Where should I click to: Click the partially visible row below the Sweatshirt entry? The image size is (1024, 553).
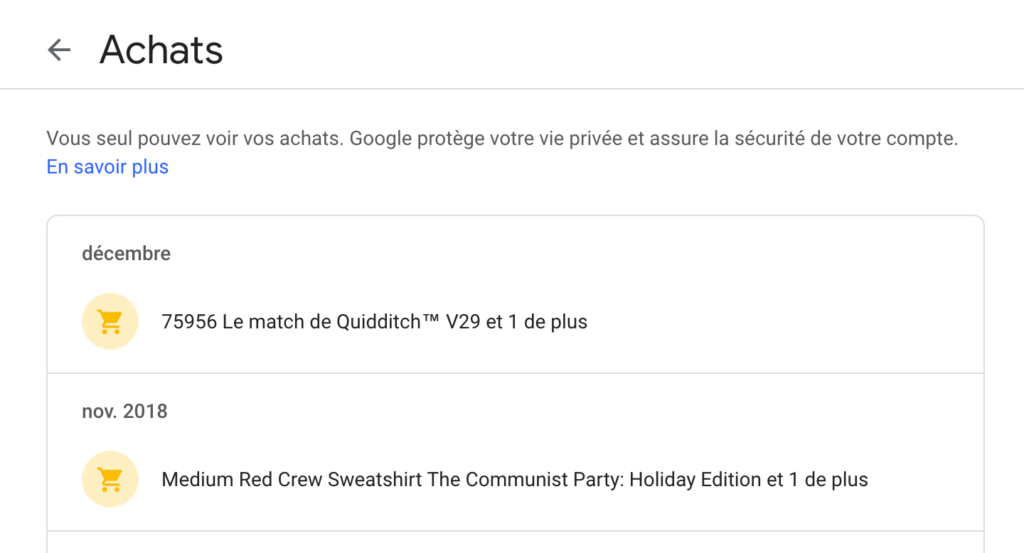point(515,542)
